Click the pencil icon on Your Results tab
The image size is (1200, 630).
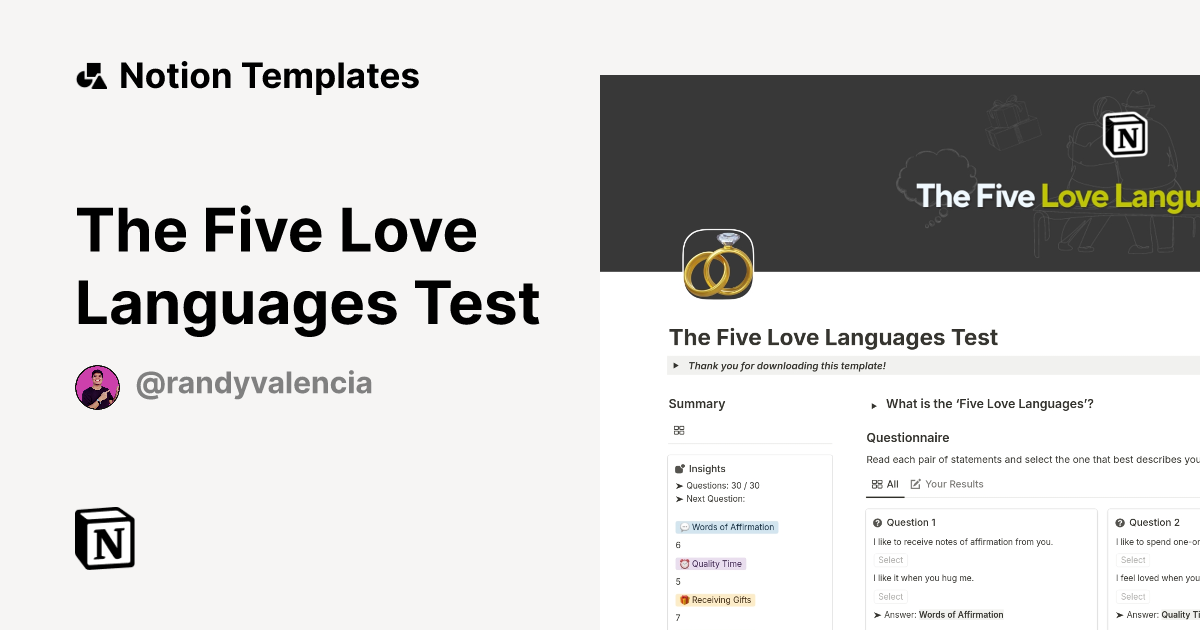tap(917, 484)
